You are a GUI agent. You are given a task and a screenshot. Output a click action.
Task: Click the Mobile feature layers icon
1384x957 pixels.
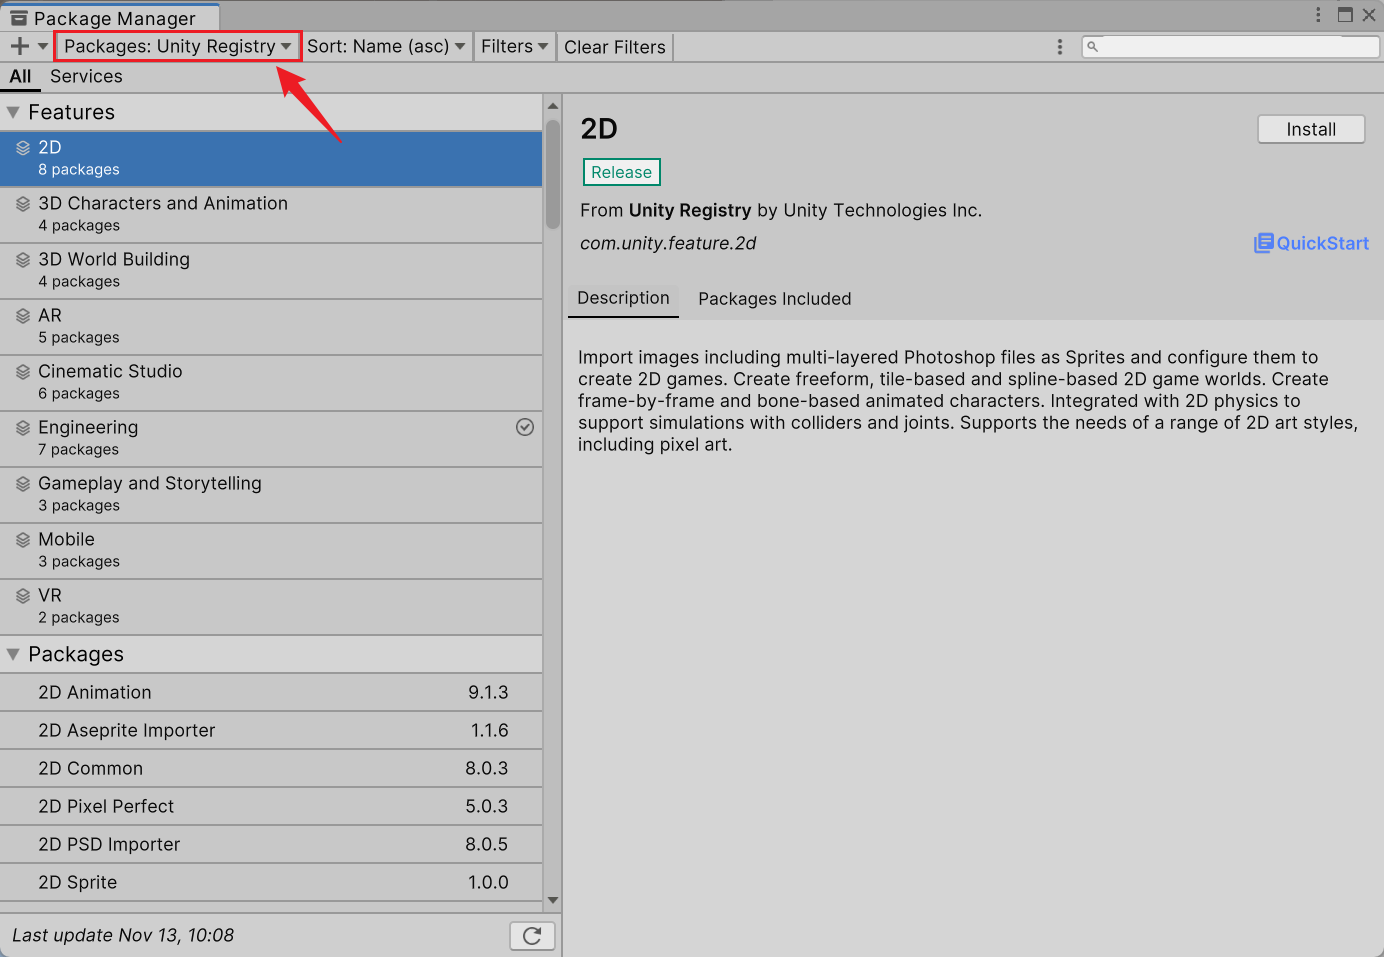(23, 540)
